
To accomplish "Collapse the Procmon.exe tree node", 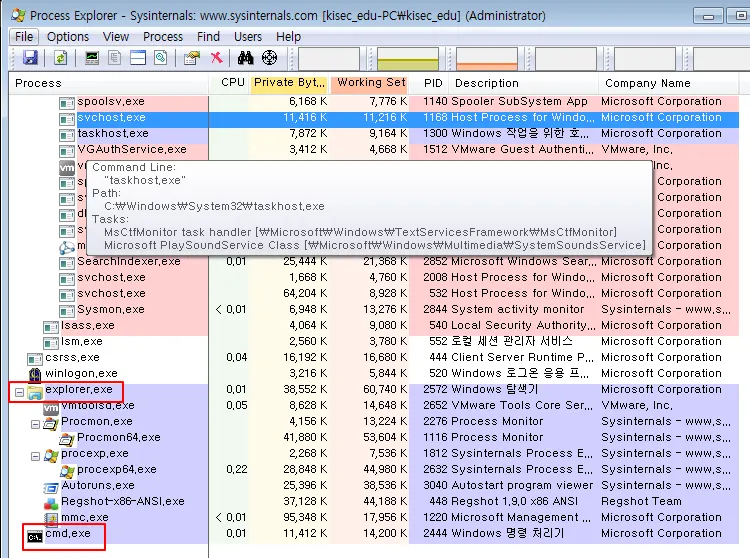I will pos(35,423).
